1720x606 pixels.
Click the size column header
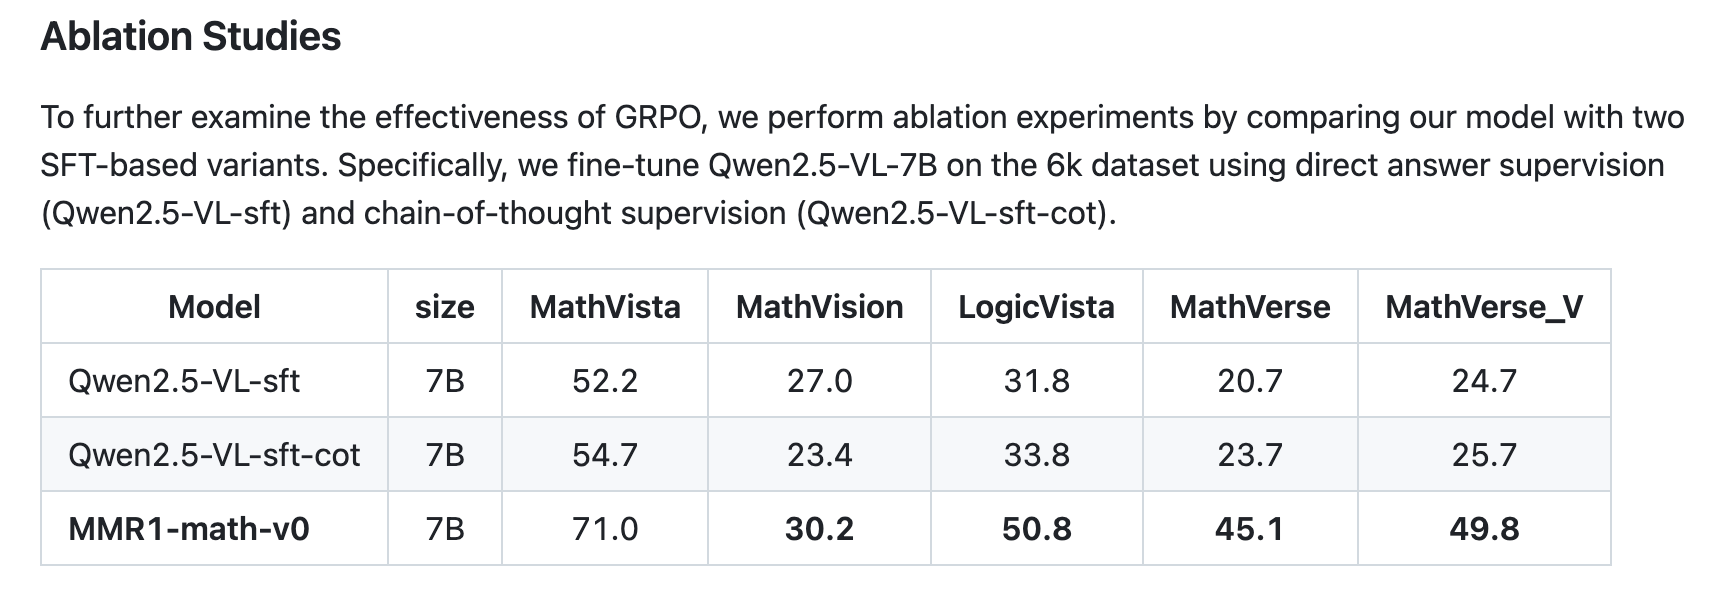pos(445,307)
